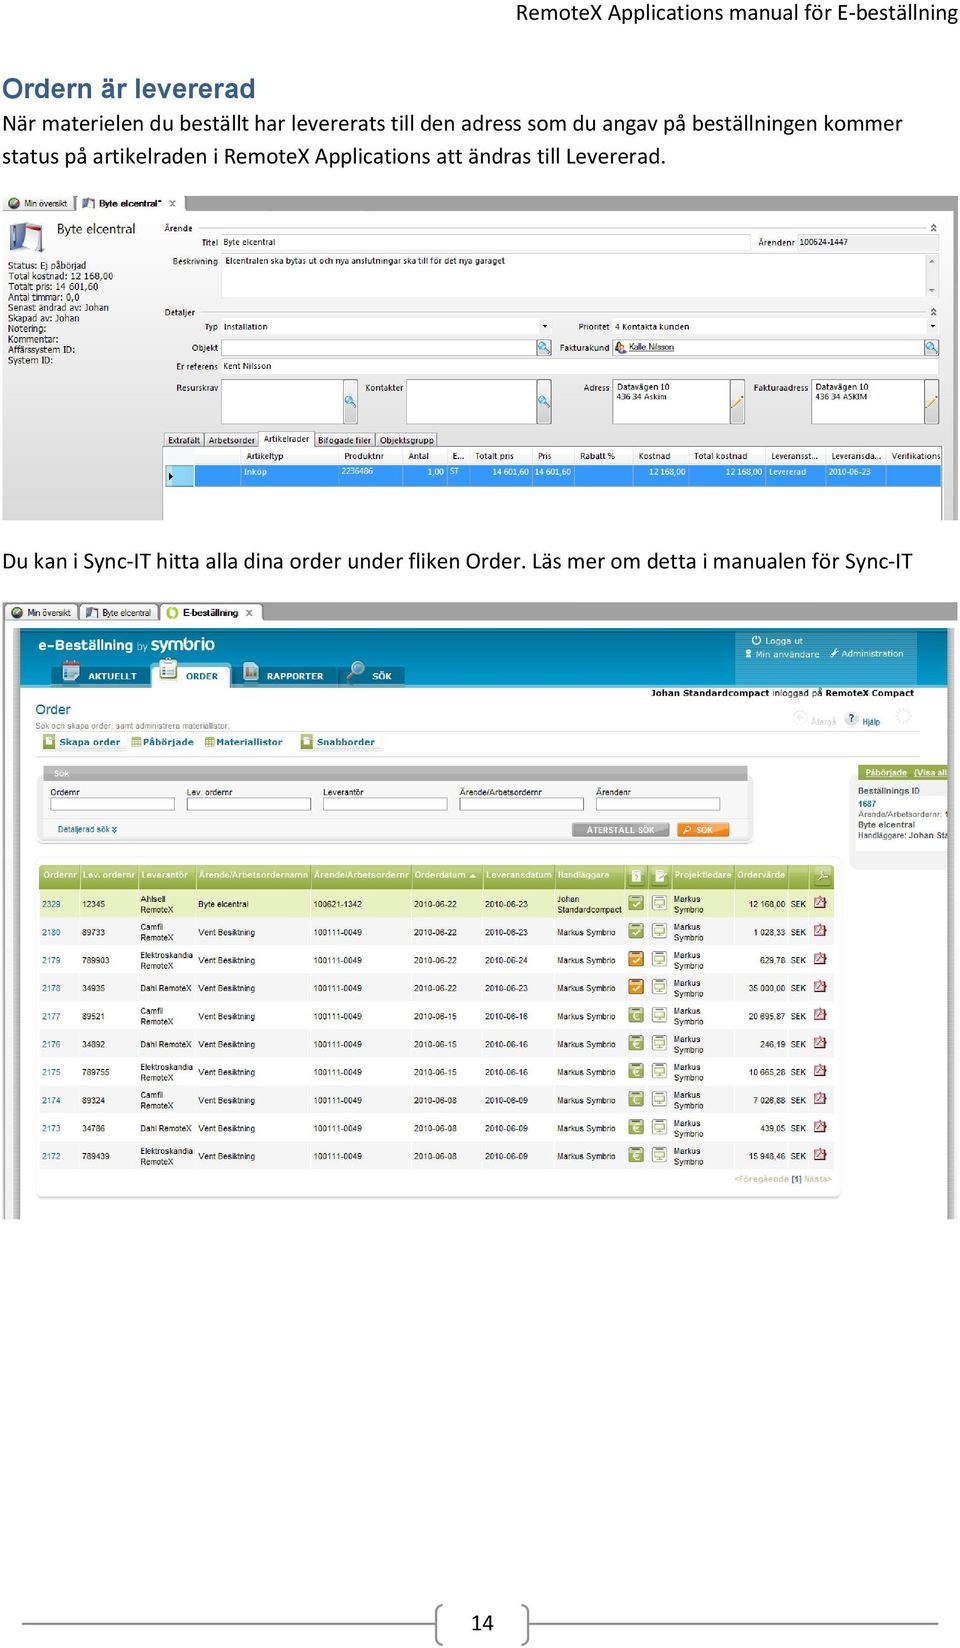
Task: Open Administration link
Action: [x=867, y=654]
